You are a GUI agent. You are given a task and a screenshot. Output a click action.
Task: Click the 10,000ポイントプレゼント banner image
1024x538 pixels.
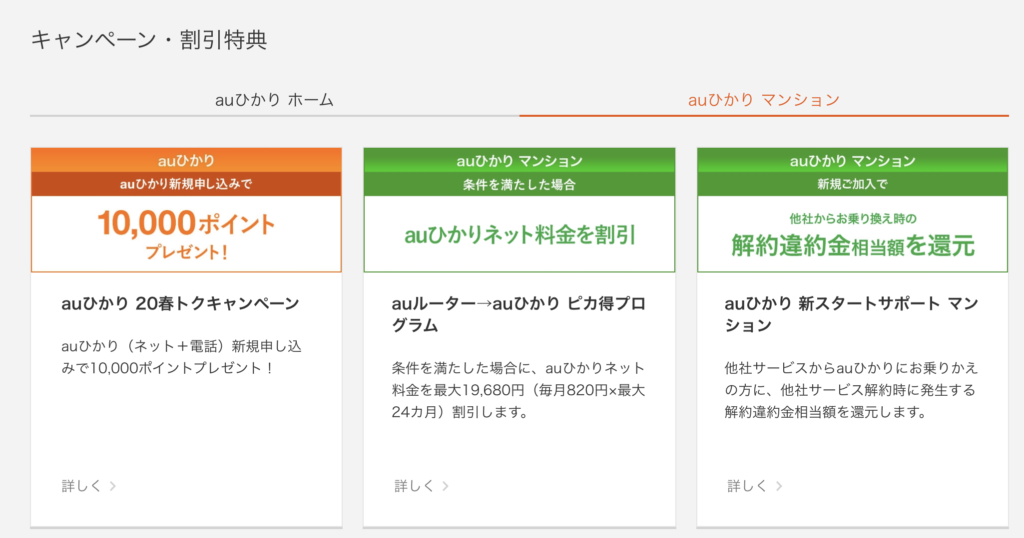pyautogui.click(x=186, y=234)
